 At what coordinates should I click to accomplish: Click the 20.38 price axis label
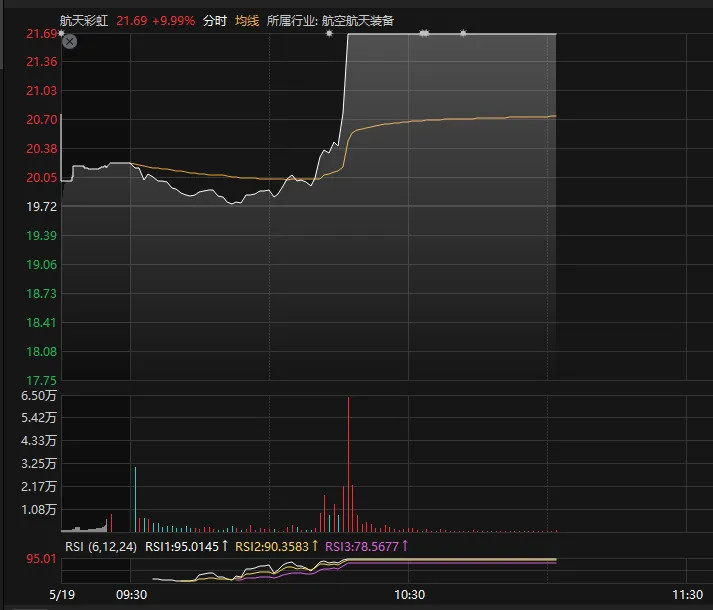(x=42, y=149)
